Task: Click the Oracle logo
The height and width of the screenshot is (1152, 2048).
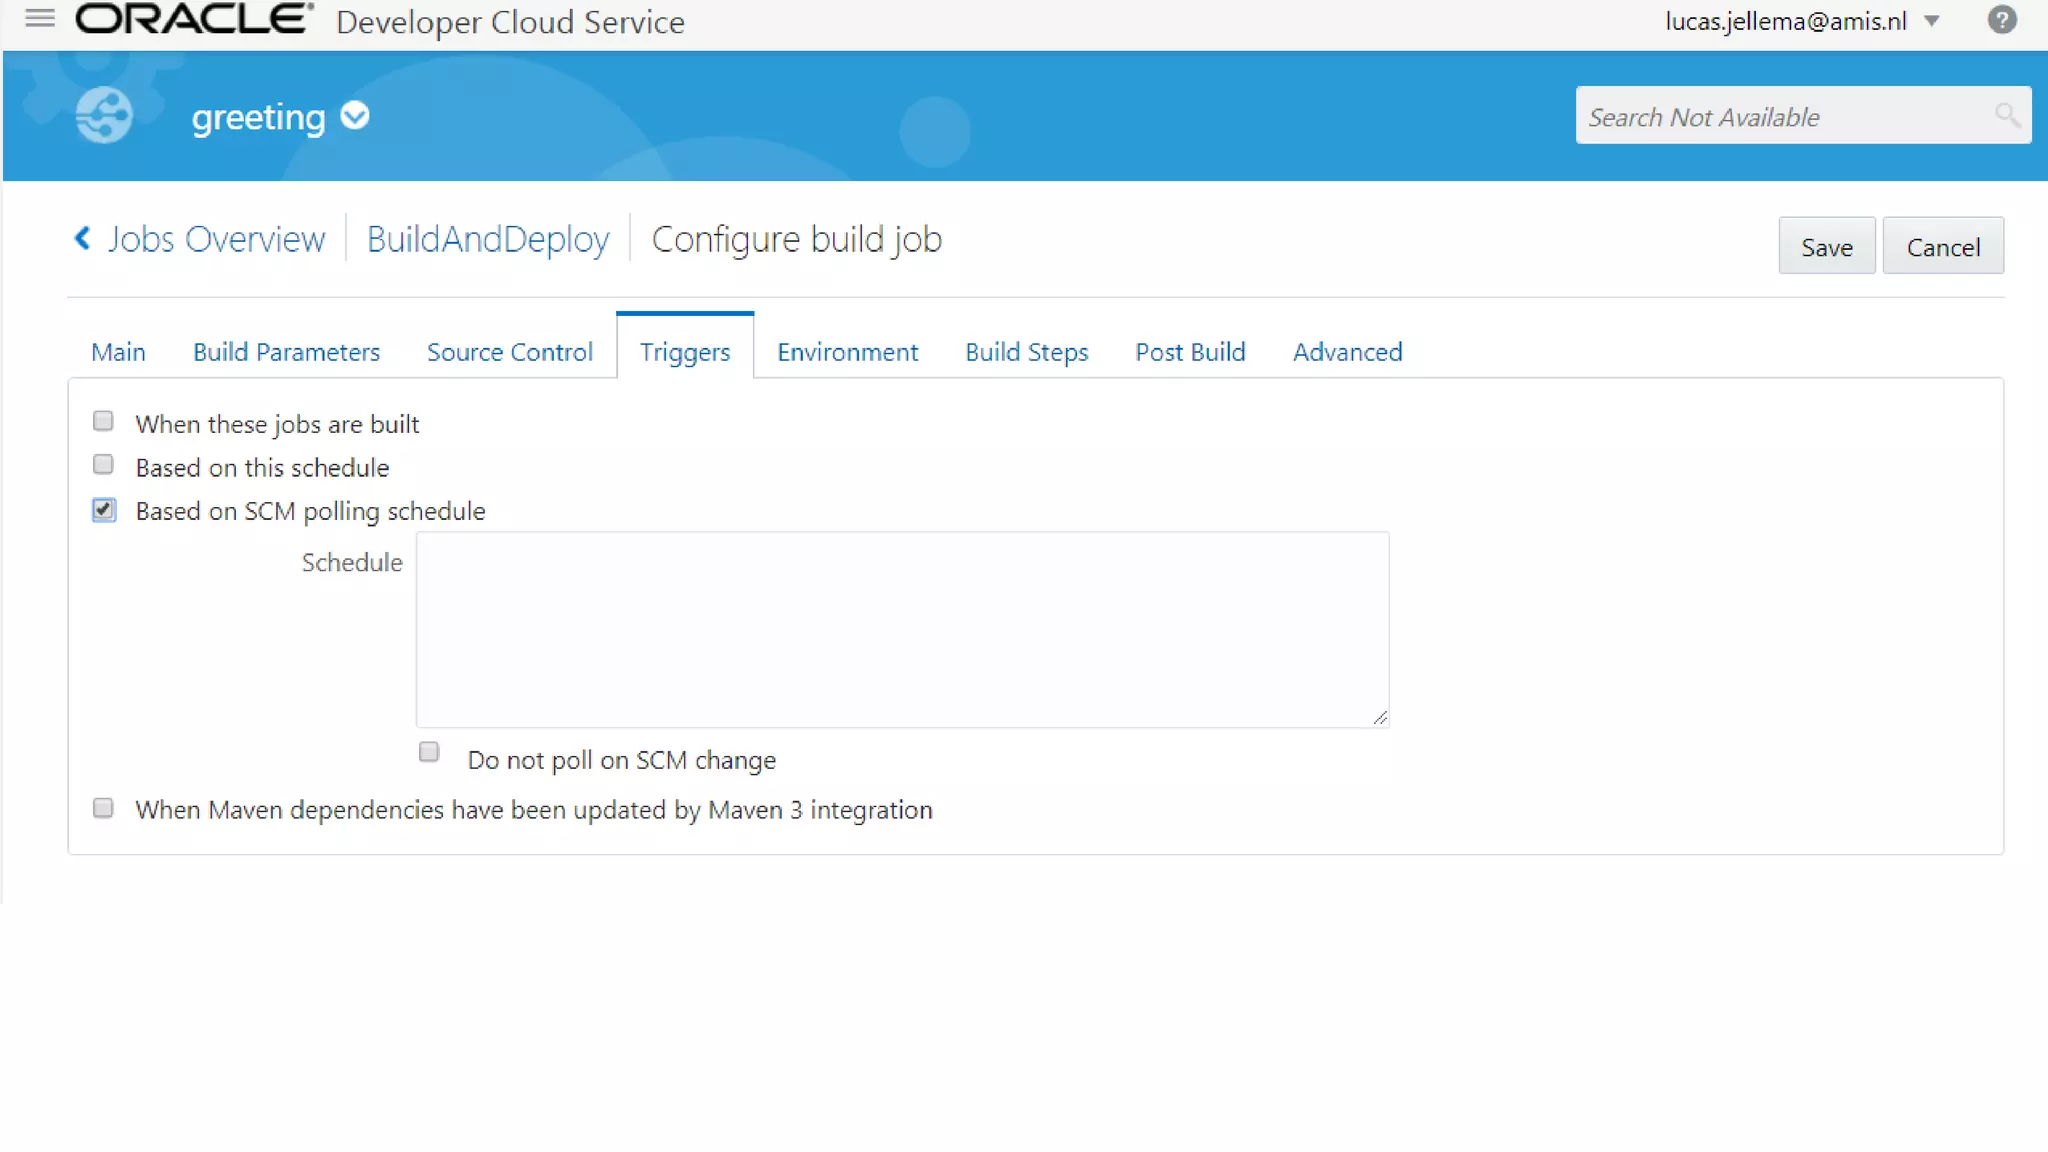Action: (194, 19)
